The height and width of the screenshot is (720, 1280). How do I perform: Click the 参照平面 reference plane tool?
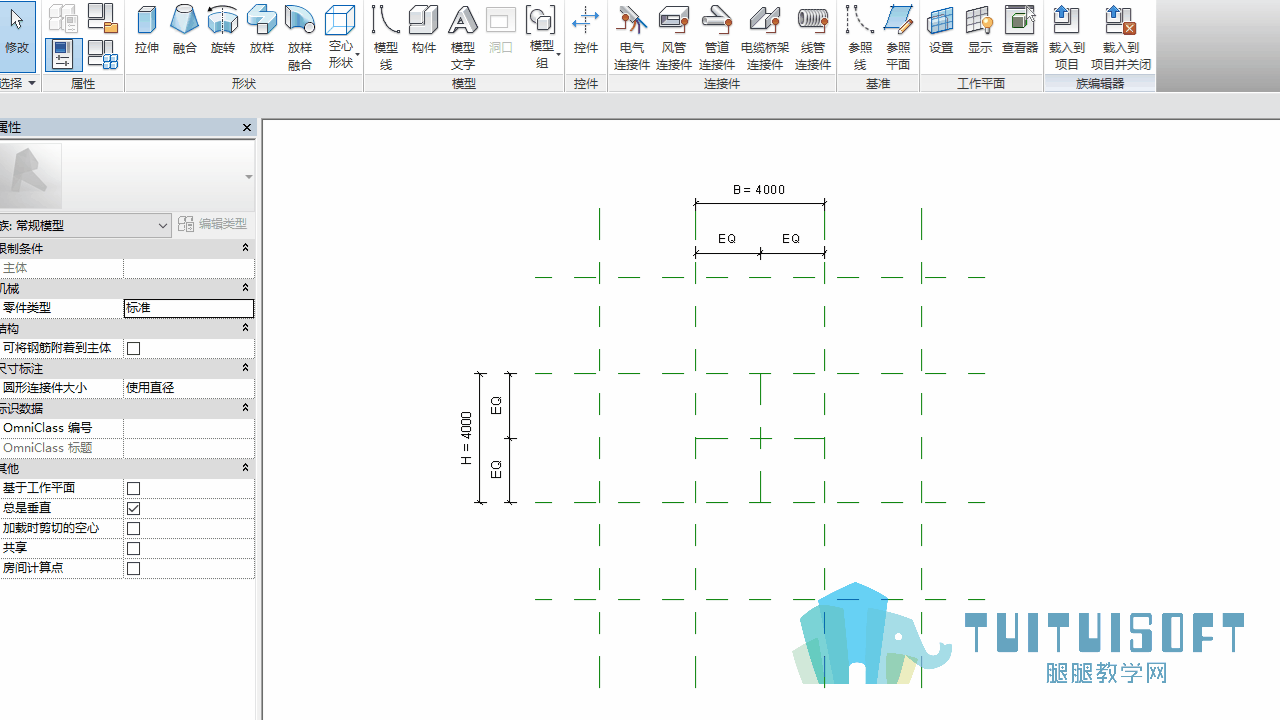[x=898, y=38]
